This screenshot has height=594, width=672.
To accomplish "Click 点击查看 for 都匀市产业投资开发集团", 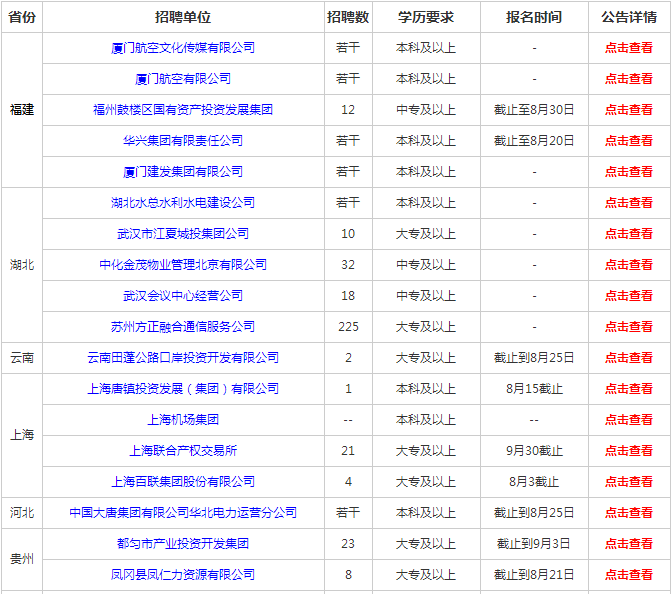I will [629, 544].
